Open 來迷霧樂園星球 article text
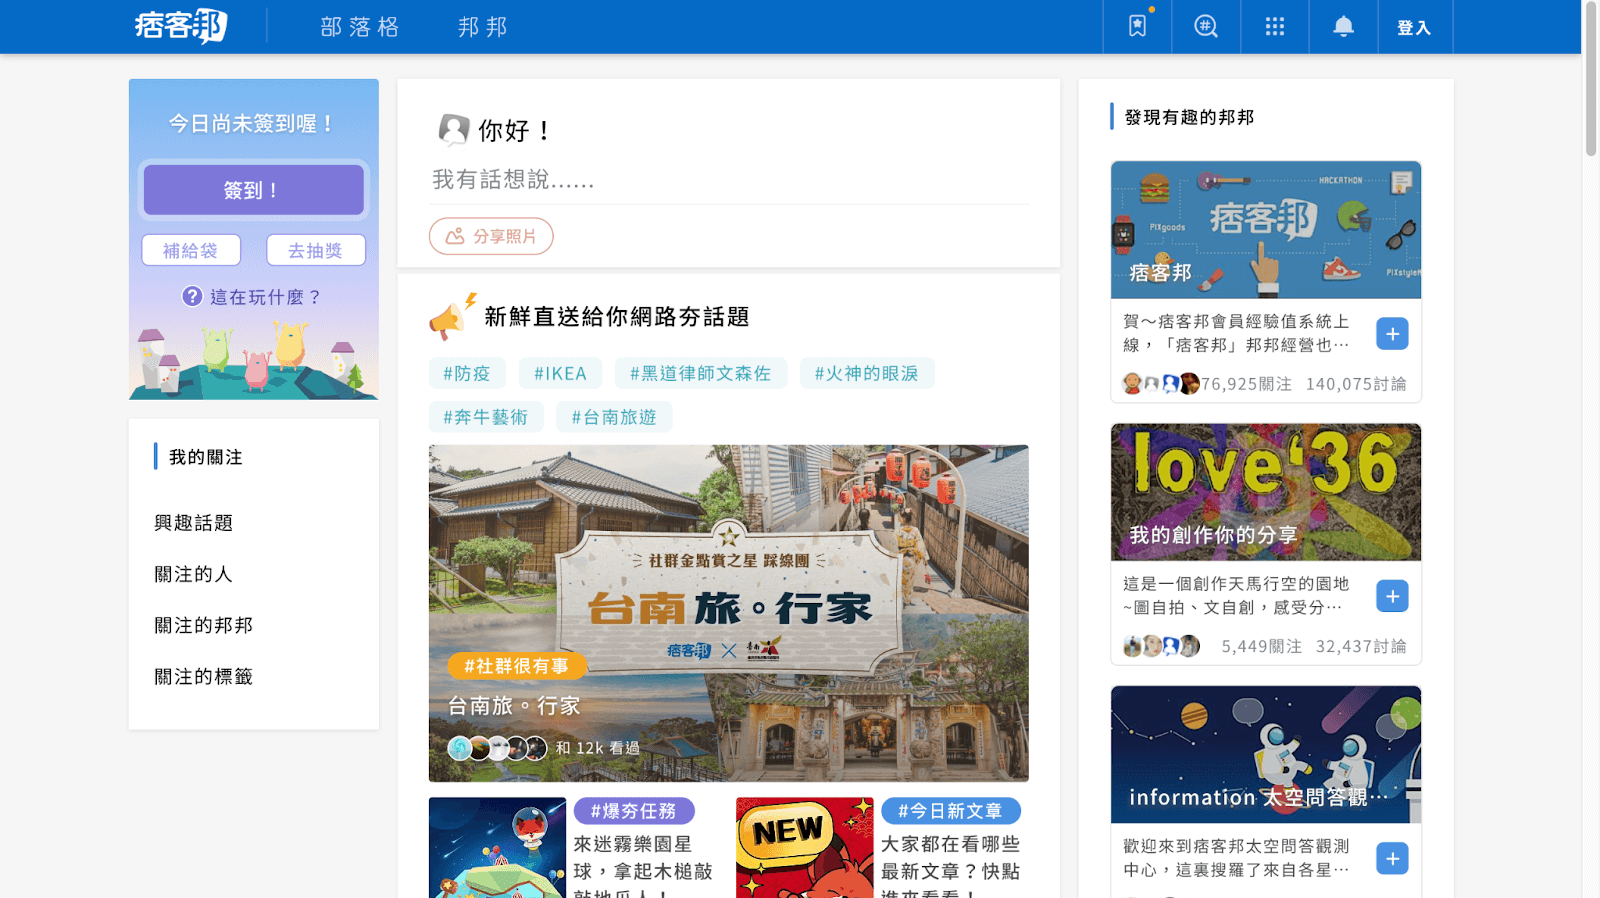The height and width of the screenshot is (898, 1600). pos(643,866)
